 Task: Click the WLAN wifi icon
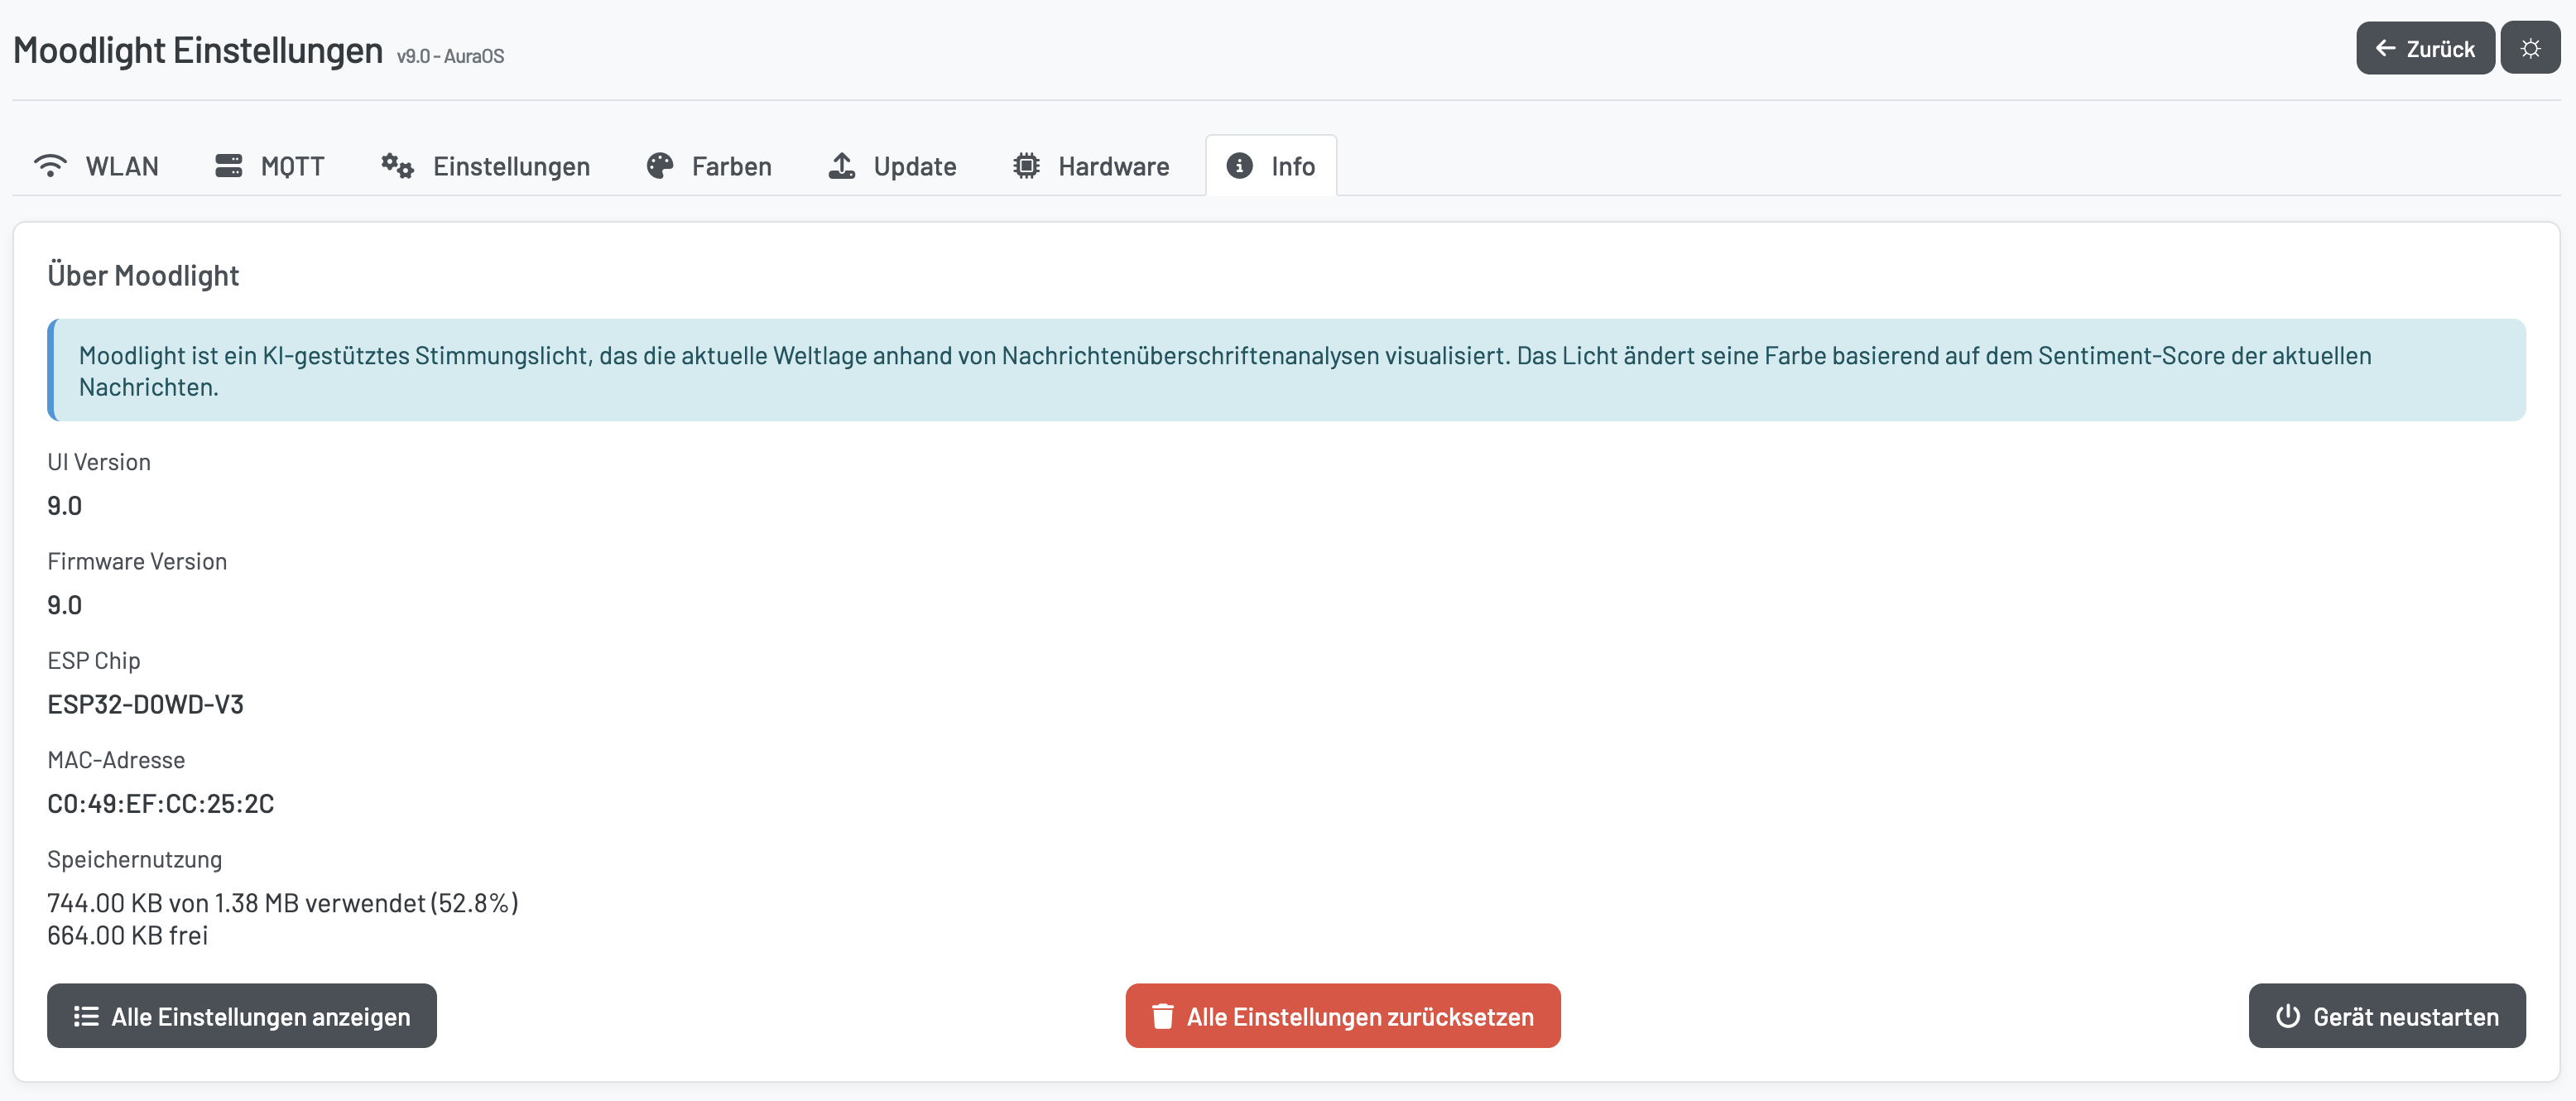pos(50,166)
